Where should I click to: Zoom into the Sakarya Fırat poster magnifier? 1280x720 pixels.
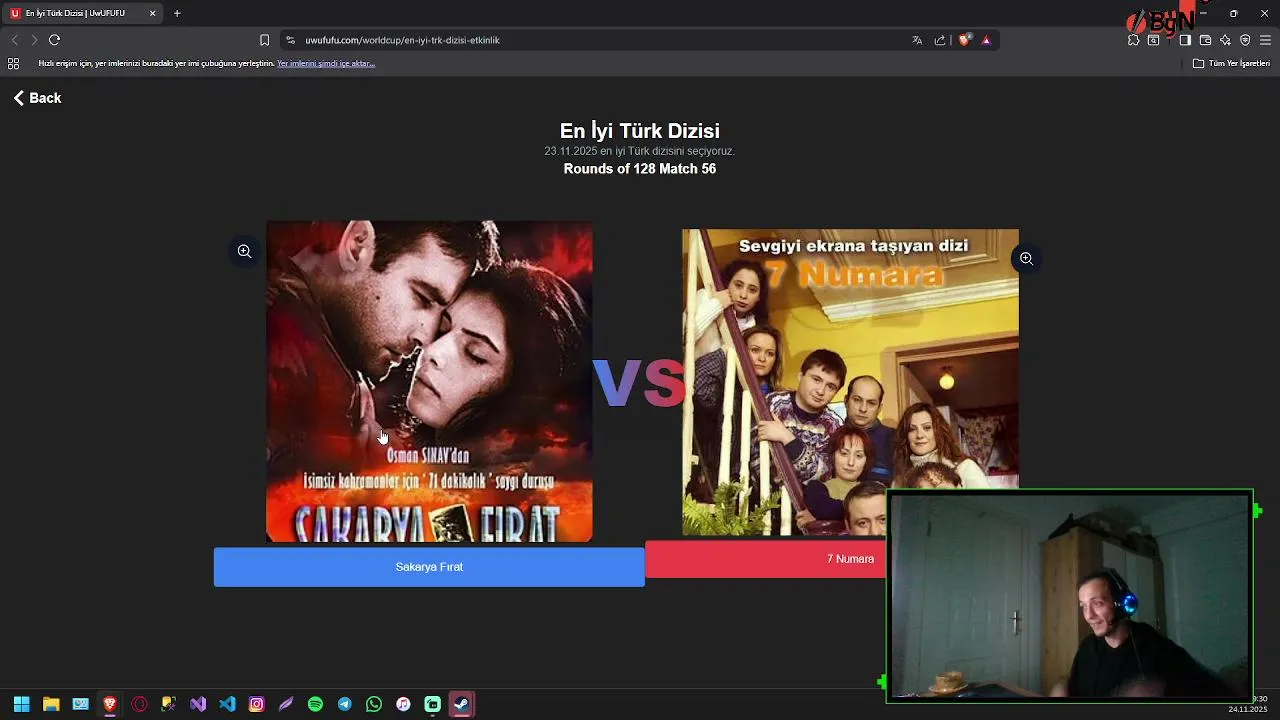click(x=244, y=251)
